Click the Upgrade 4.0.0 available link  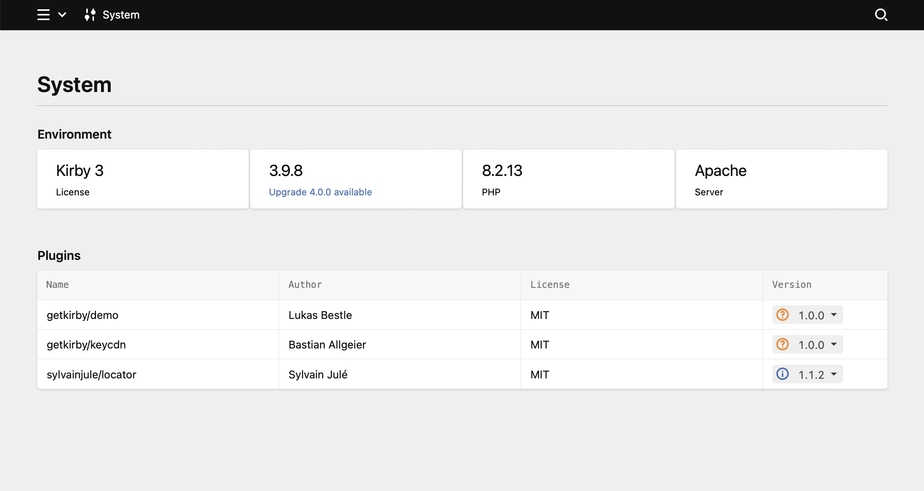point(320,192)
